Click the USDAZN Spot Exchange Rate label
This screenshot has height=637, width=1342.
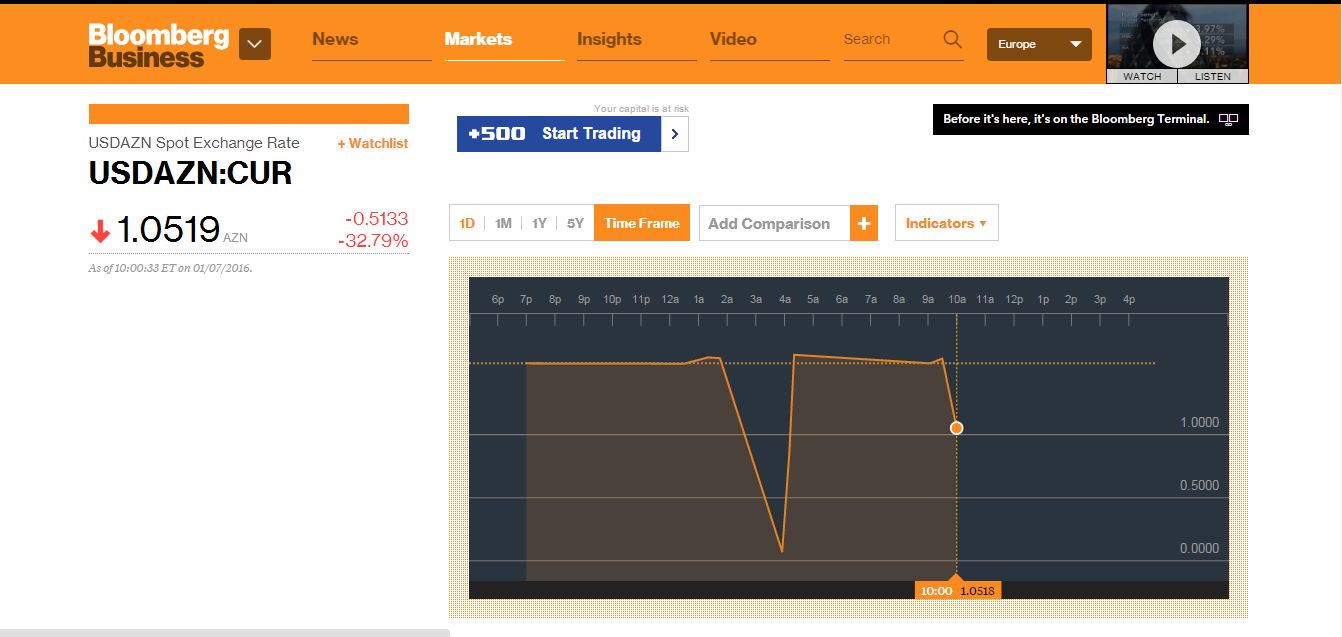coord(194,143)
